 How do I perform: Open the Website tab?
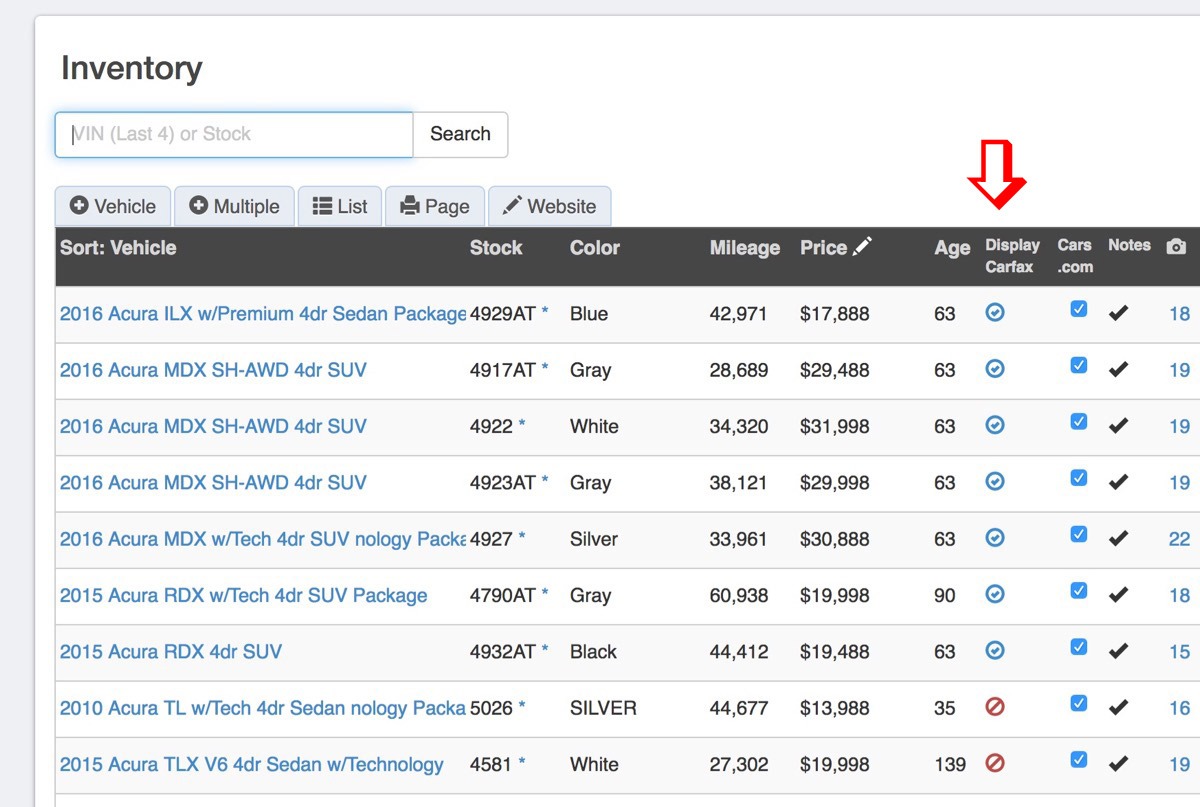click(x=549, y=207)
